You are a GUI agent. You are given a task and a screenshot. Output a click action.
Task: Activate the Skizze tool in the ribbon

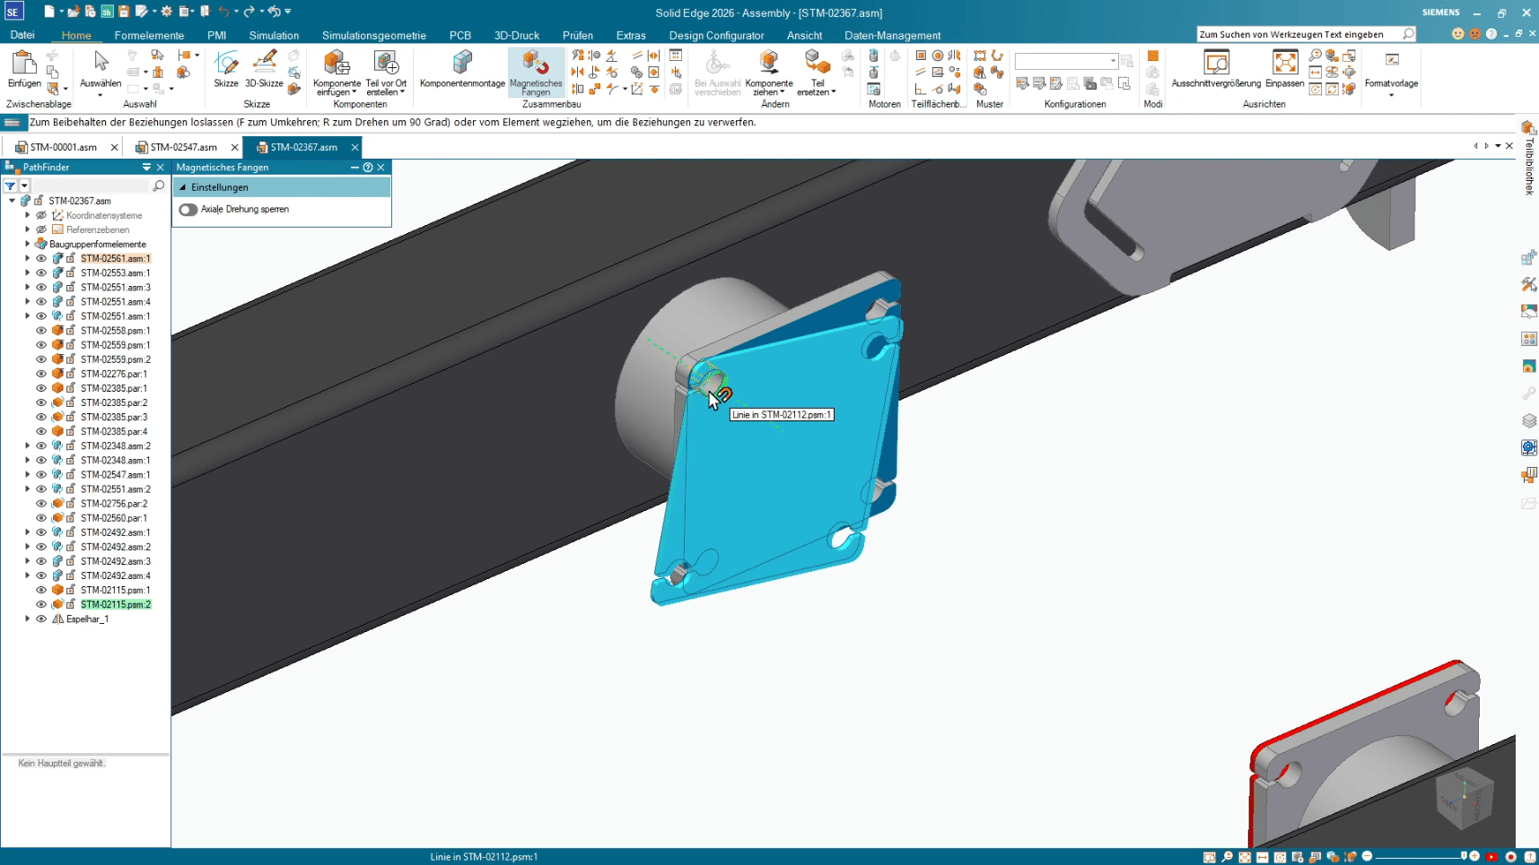click(x=226, y=70)
